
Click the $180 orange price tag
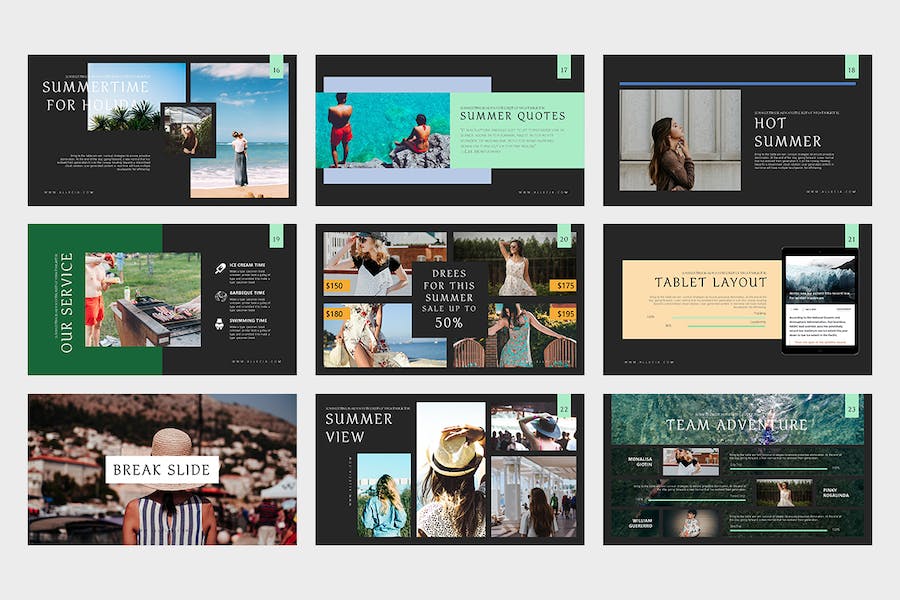click(334, 313)
